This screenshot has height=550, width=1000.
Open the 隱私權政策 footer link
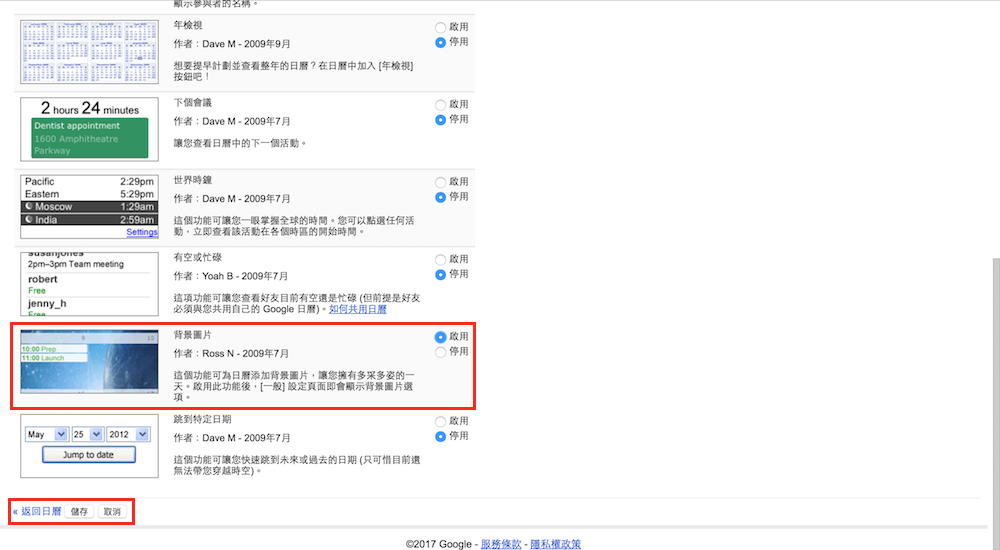pyautogui.click(x=555, y=544)
